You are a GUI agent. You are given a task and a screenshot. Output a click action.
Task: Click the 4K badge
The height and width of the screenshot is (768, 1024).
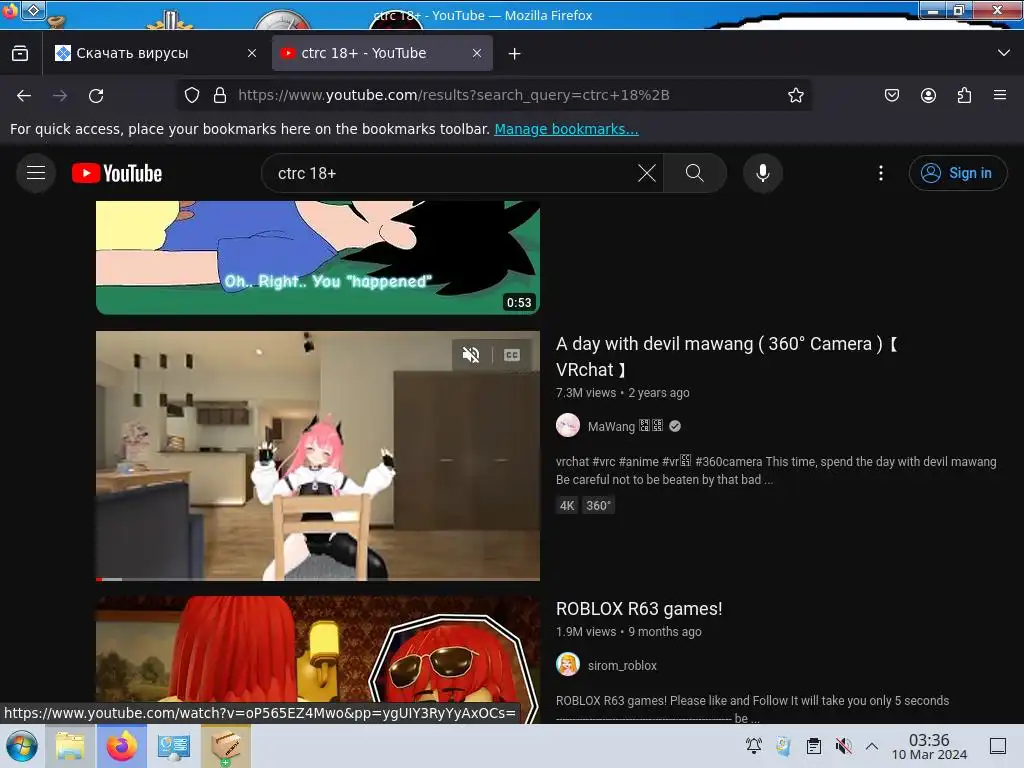pyautogui.click(x=567, y=505)
